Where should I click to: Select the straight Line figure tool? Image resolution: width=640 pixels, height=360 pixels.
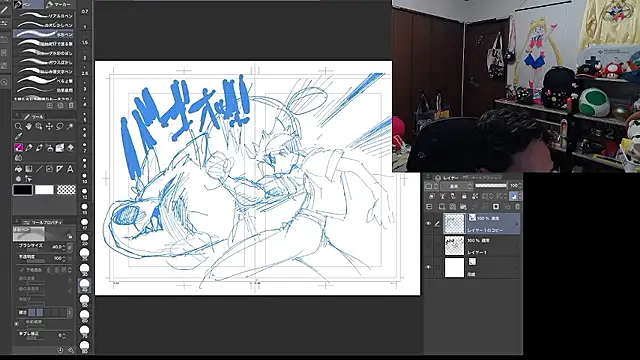coord(39,169)
